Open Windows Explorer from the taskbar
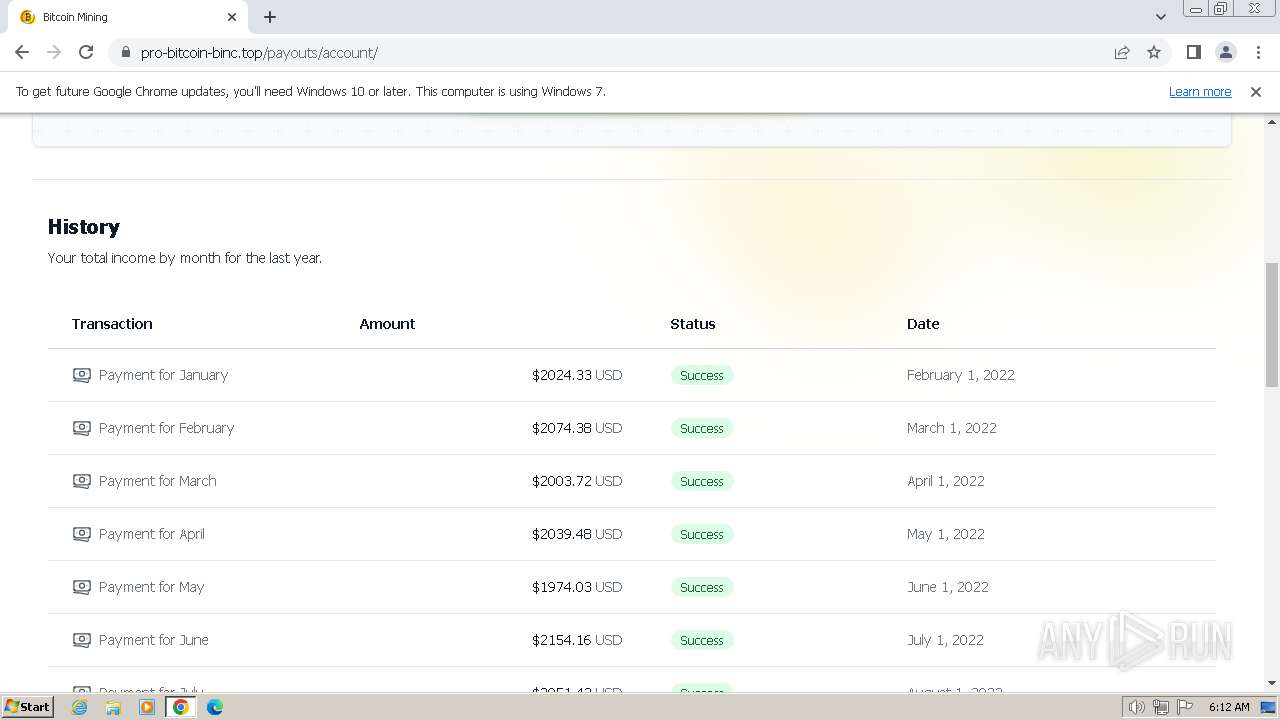Image resolution: width=1280 pixels, height=720 pixels. pos(113,707)
